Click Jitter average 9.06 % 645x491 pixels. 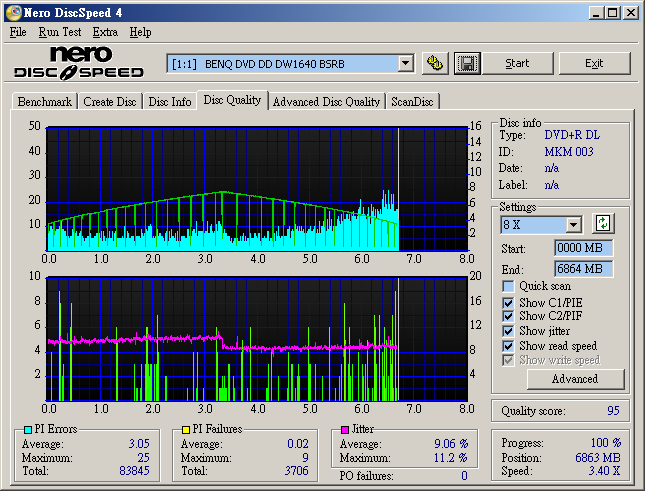pyautogui.click(x=451, y=444)
